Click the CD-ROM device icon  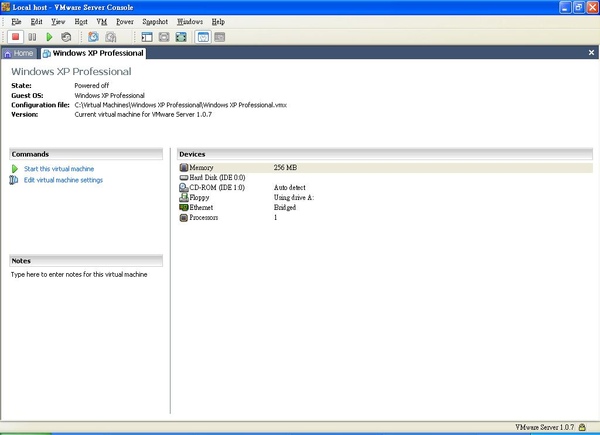[184, 187]
